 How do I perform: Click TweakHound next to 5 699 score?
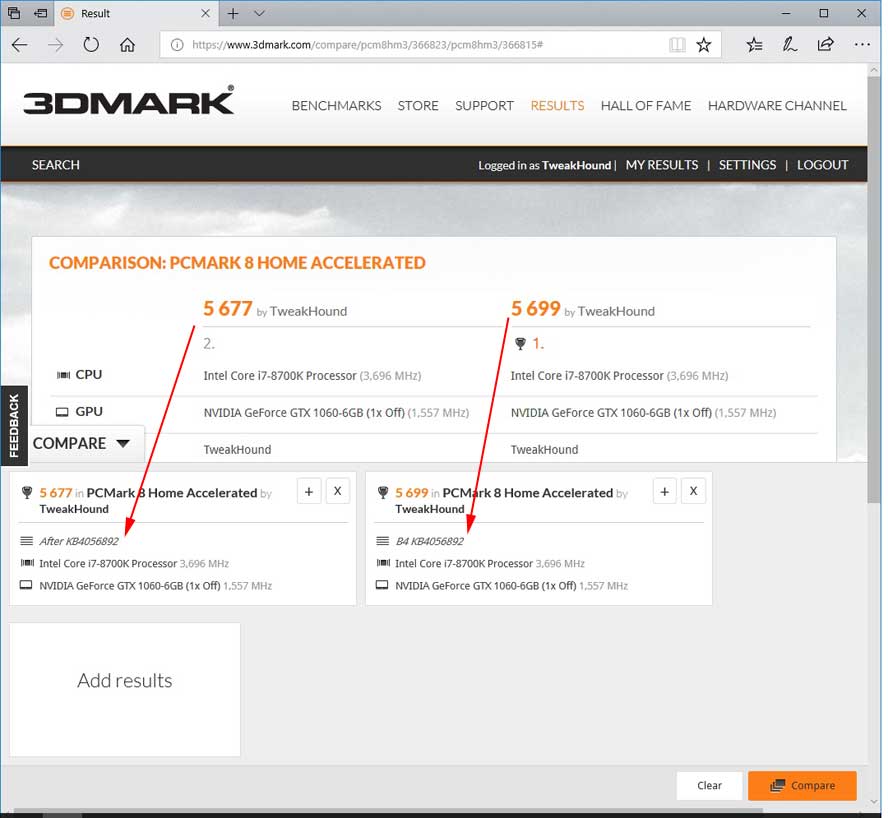click(x=616, y=312)
